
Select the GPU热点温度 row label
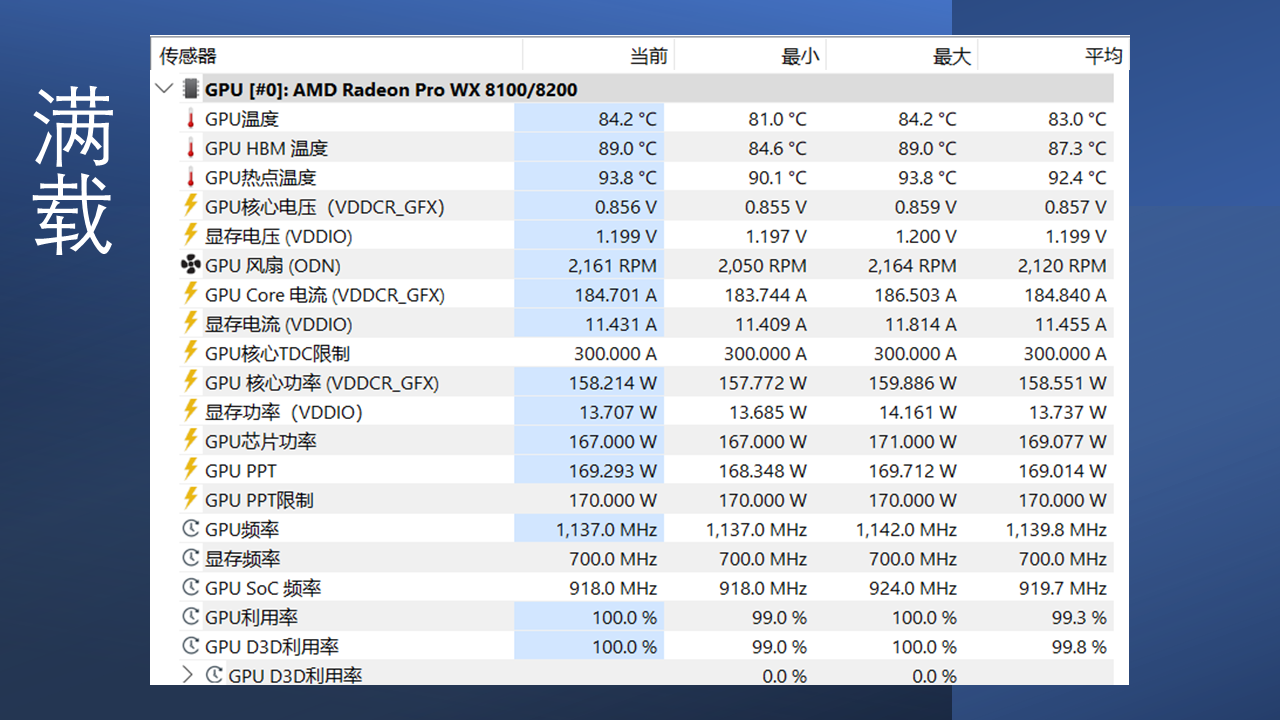(x=260, y=177)
